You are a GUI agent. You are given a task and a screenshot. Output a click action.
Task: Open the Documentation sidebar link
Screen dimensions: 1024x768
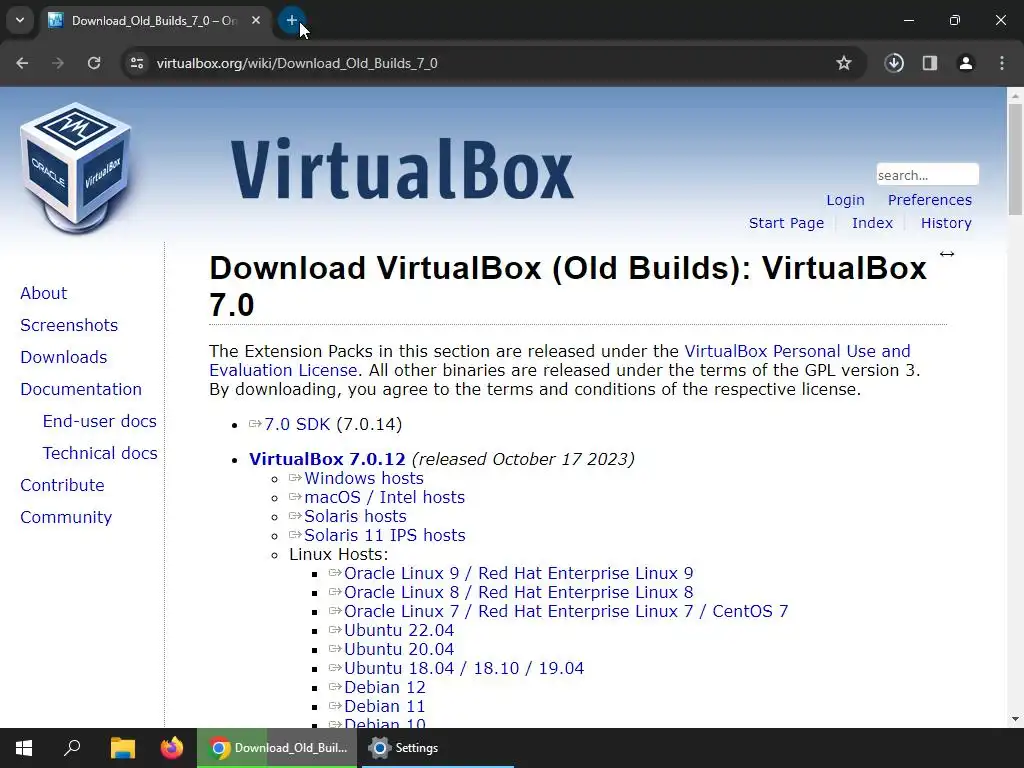click(x=81, y=389)
